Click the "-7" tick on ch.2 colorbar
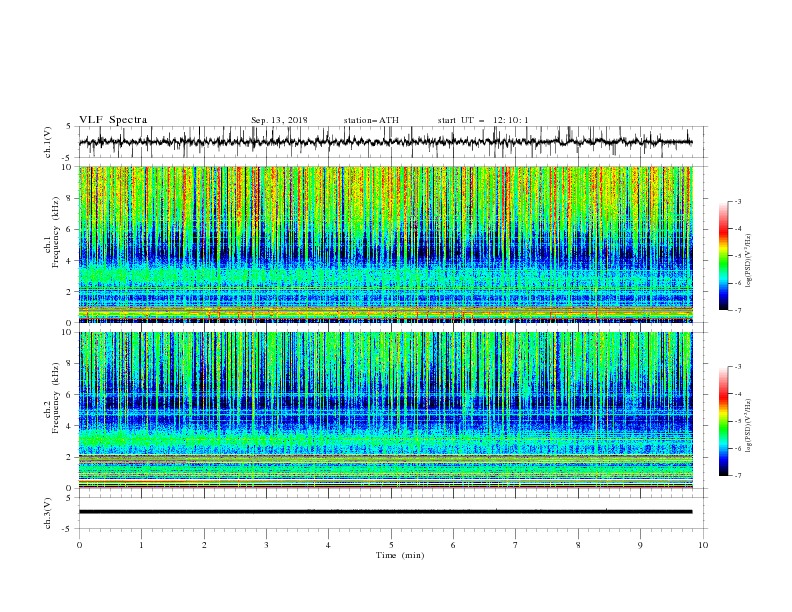792x612 pixels. (737, 476)
